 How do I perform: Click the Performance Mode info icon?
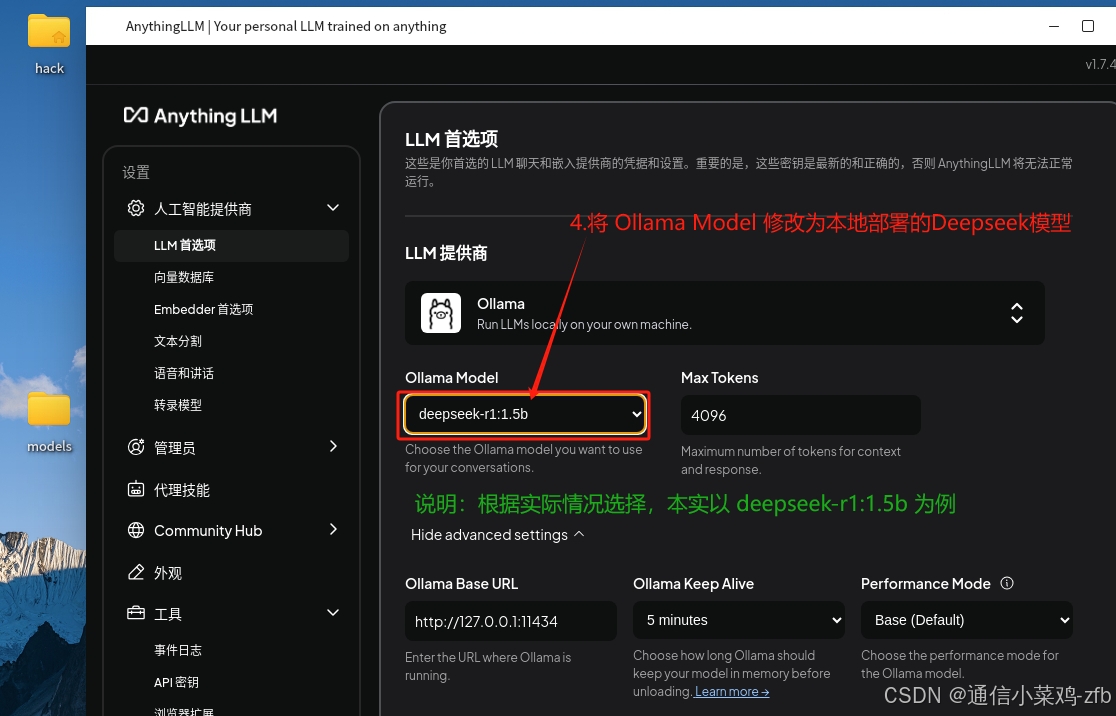[x=1006, y=583]
